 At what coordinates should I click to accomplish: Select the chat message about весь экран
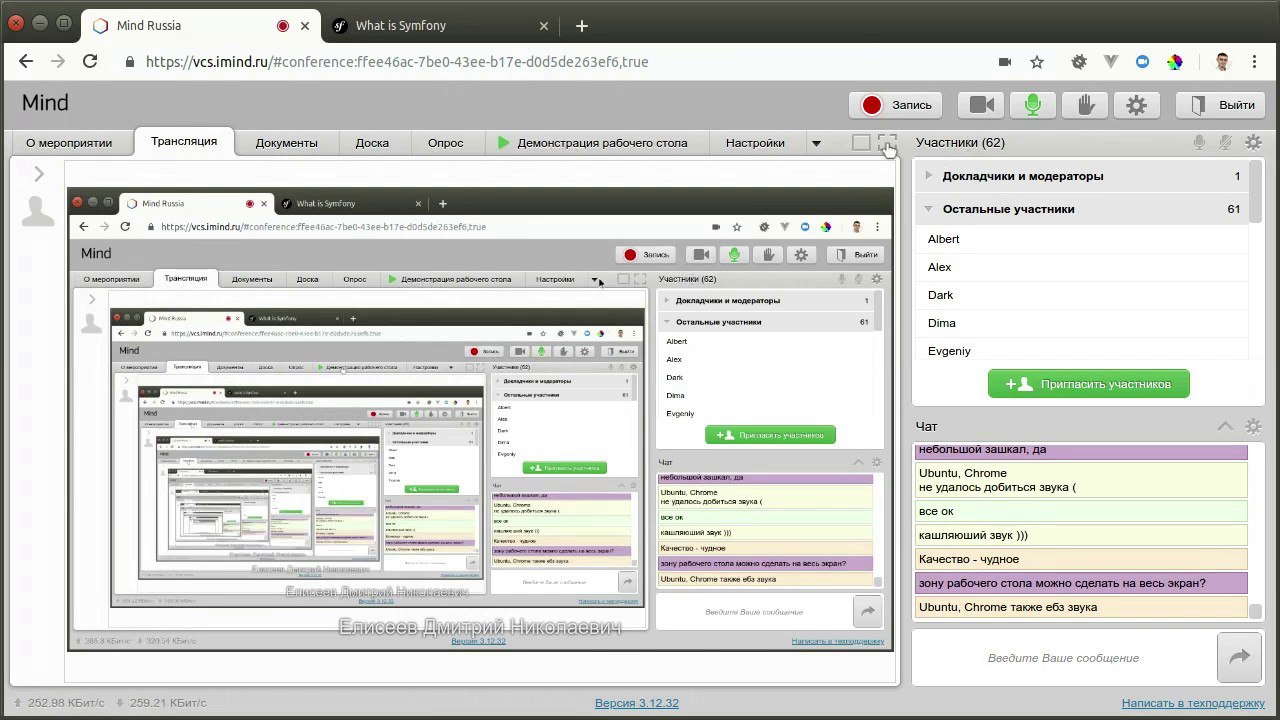coord(1081,583)
